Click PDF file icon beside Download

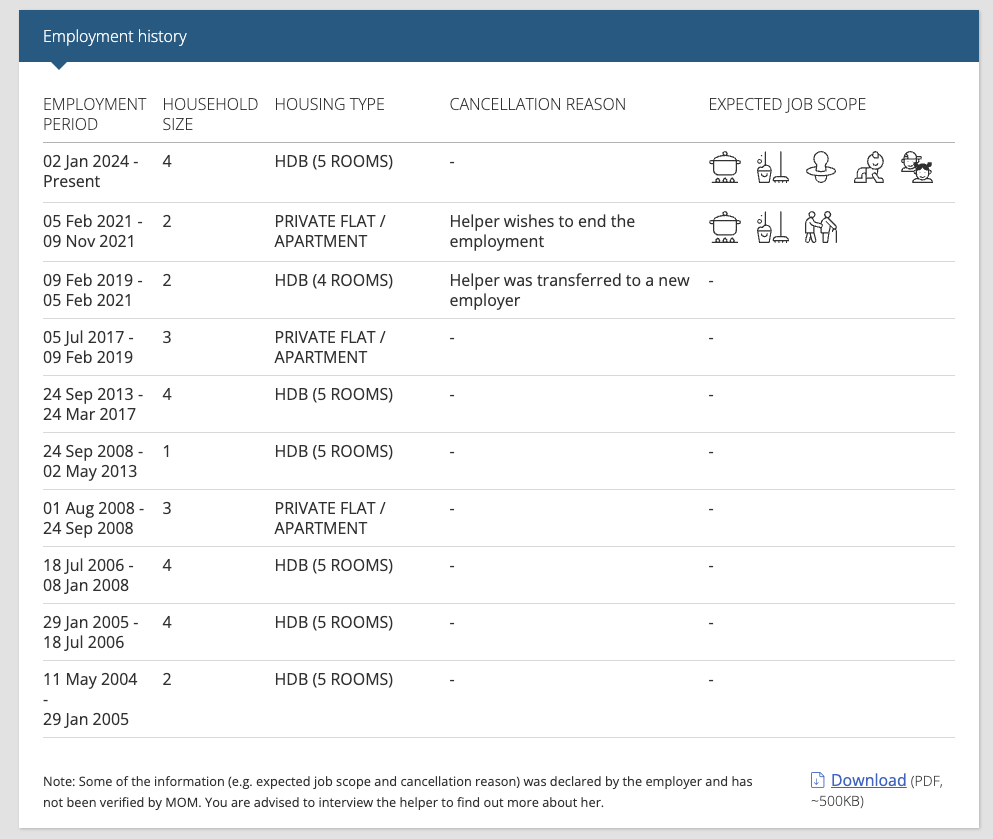click(818, 780)
